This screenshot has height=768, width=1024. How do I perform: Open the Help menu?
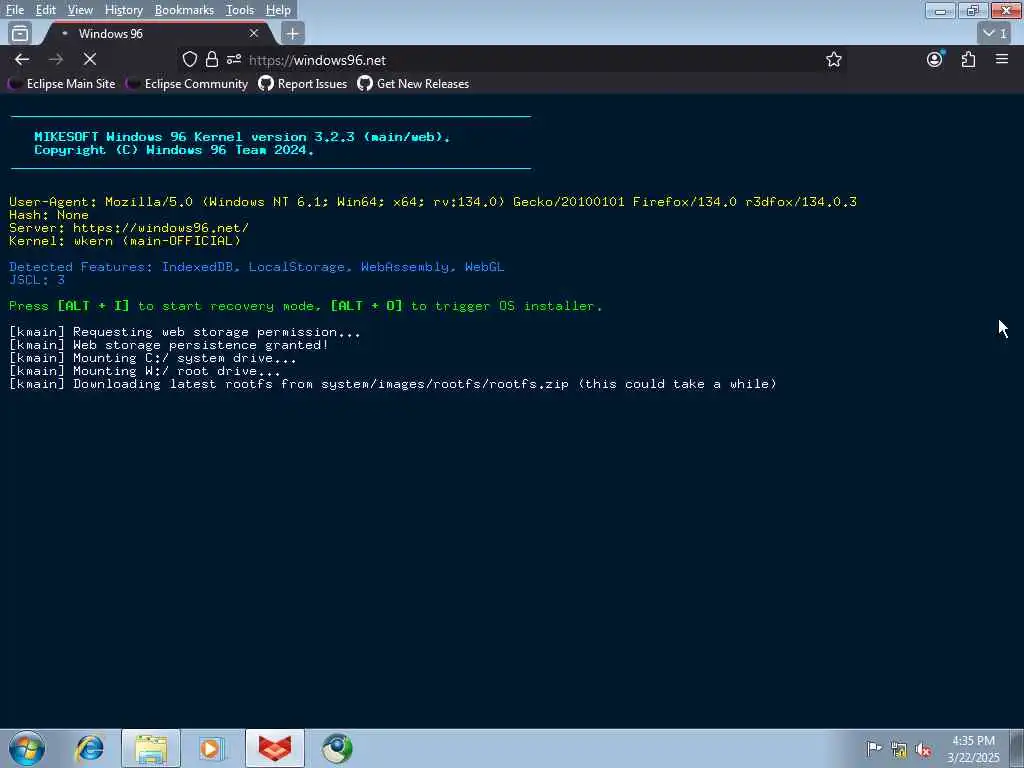coord(278,10)
